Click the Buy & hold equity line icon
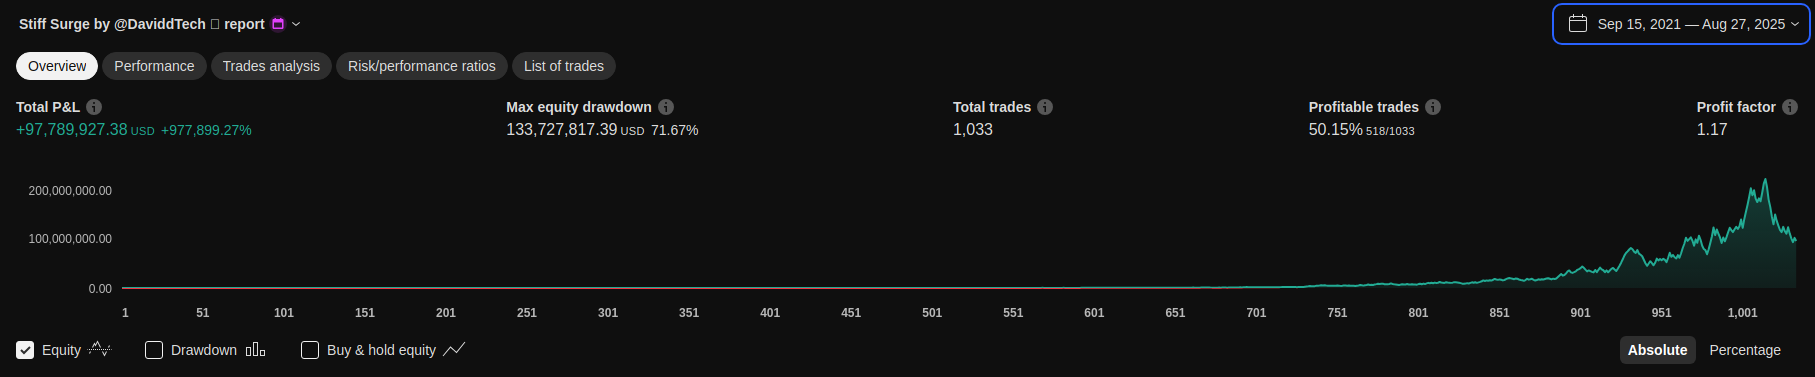The image size is (1815, 377). (454, 349)
